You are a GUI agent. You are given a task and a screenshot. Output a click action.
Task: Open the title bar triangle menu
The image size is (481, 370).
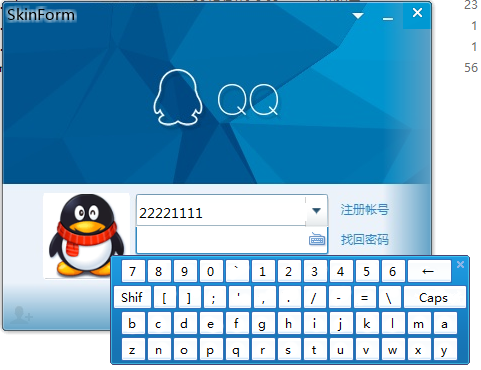point(358,15)
